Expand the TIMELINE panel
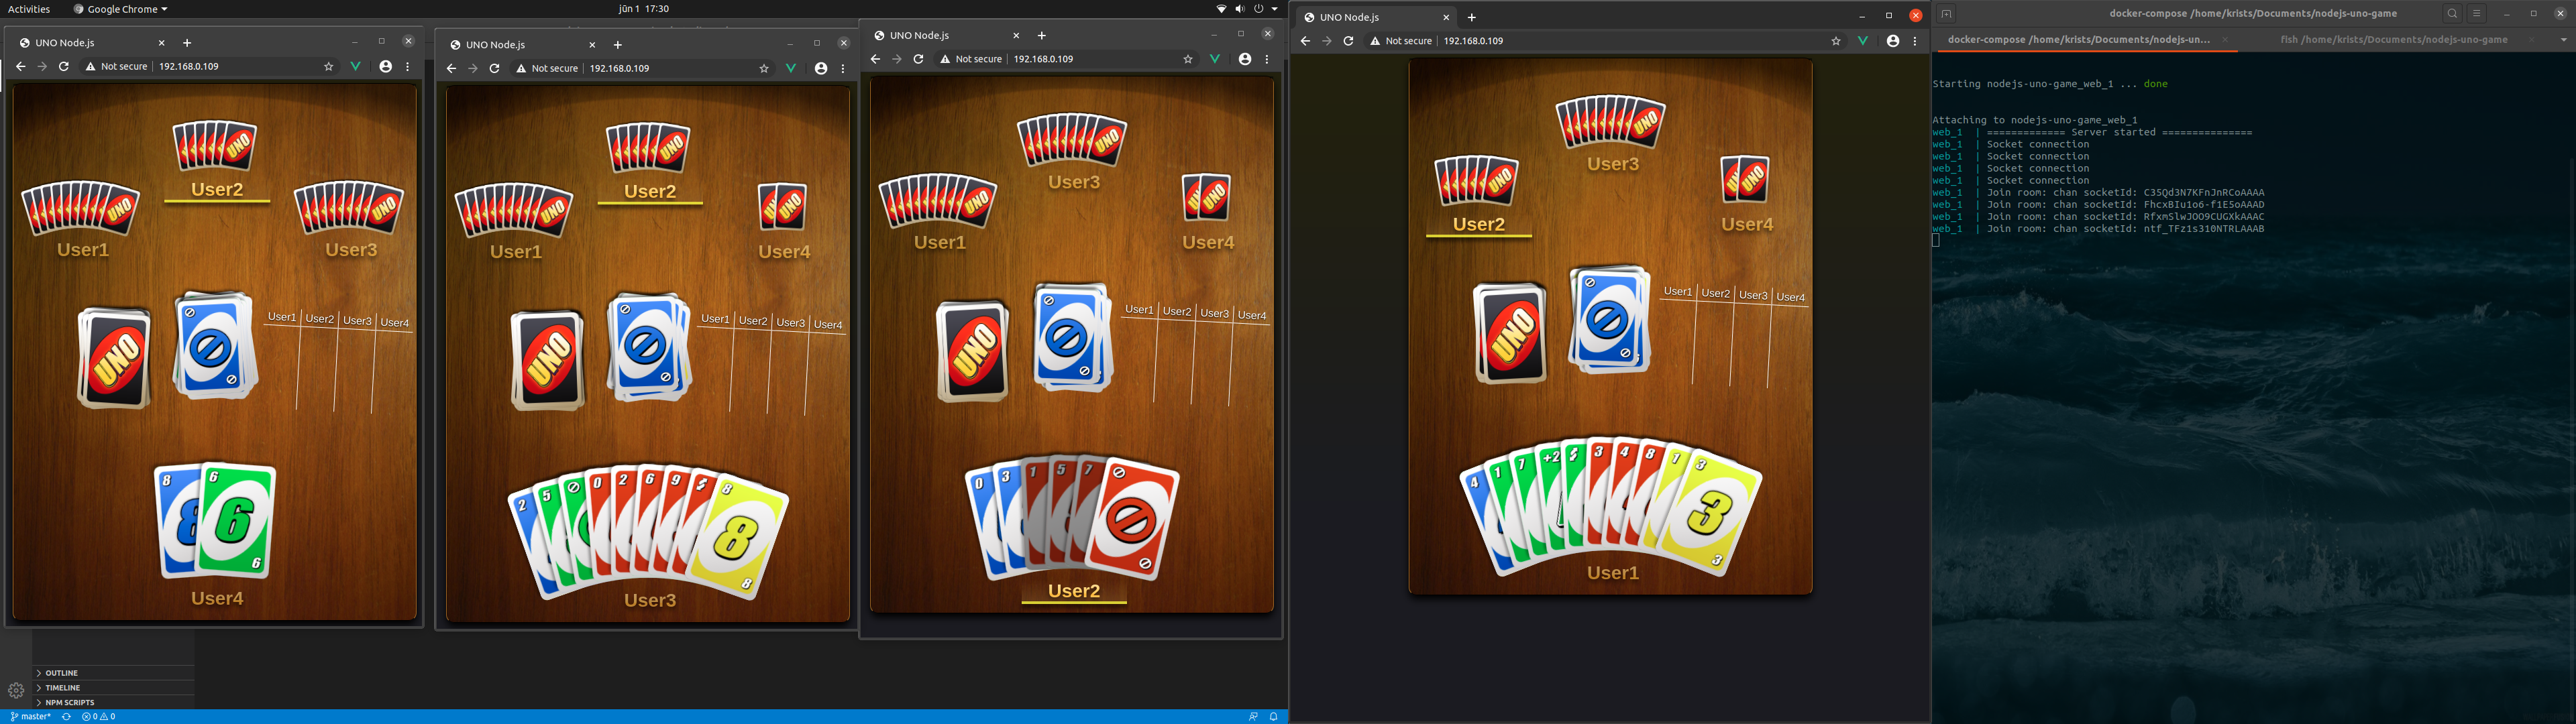 pos(62,688)
